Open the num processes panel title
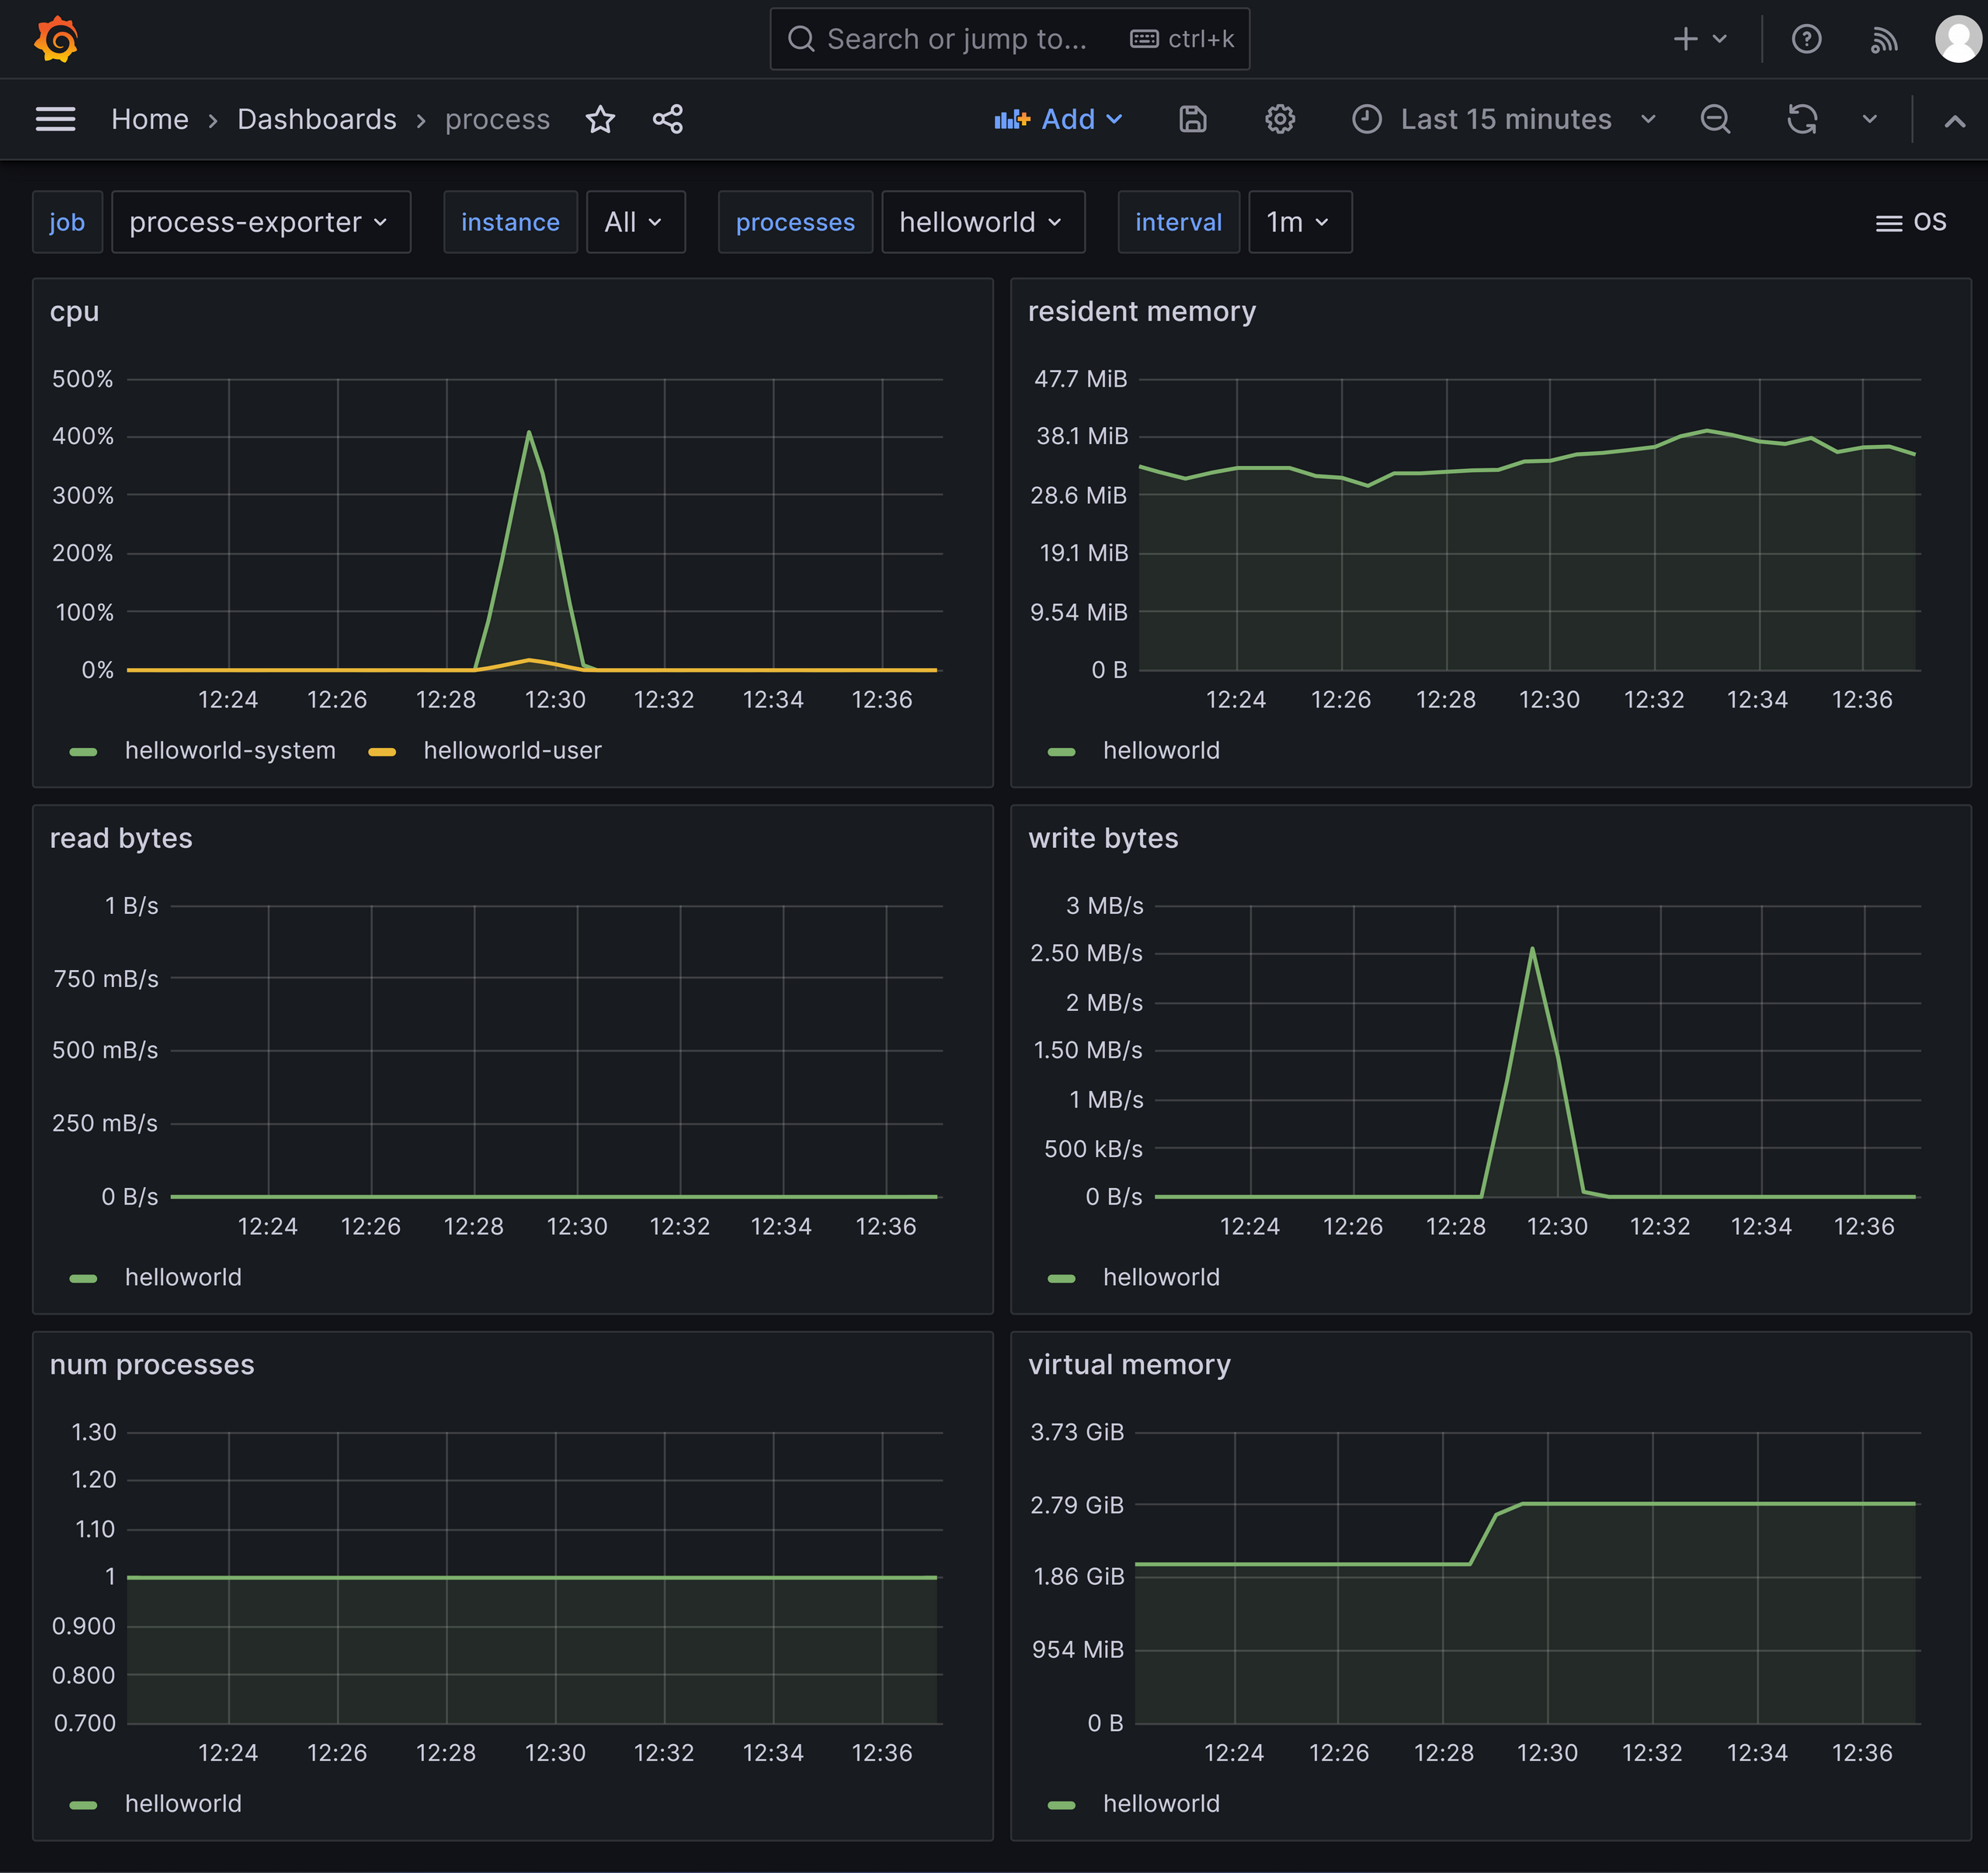Image resolution: width=1988 pixels, height=1873 pixels. coord(152,1365)
